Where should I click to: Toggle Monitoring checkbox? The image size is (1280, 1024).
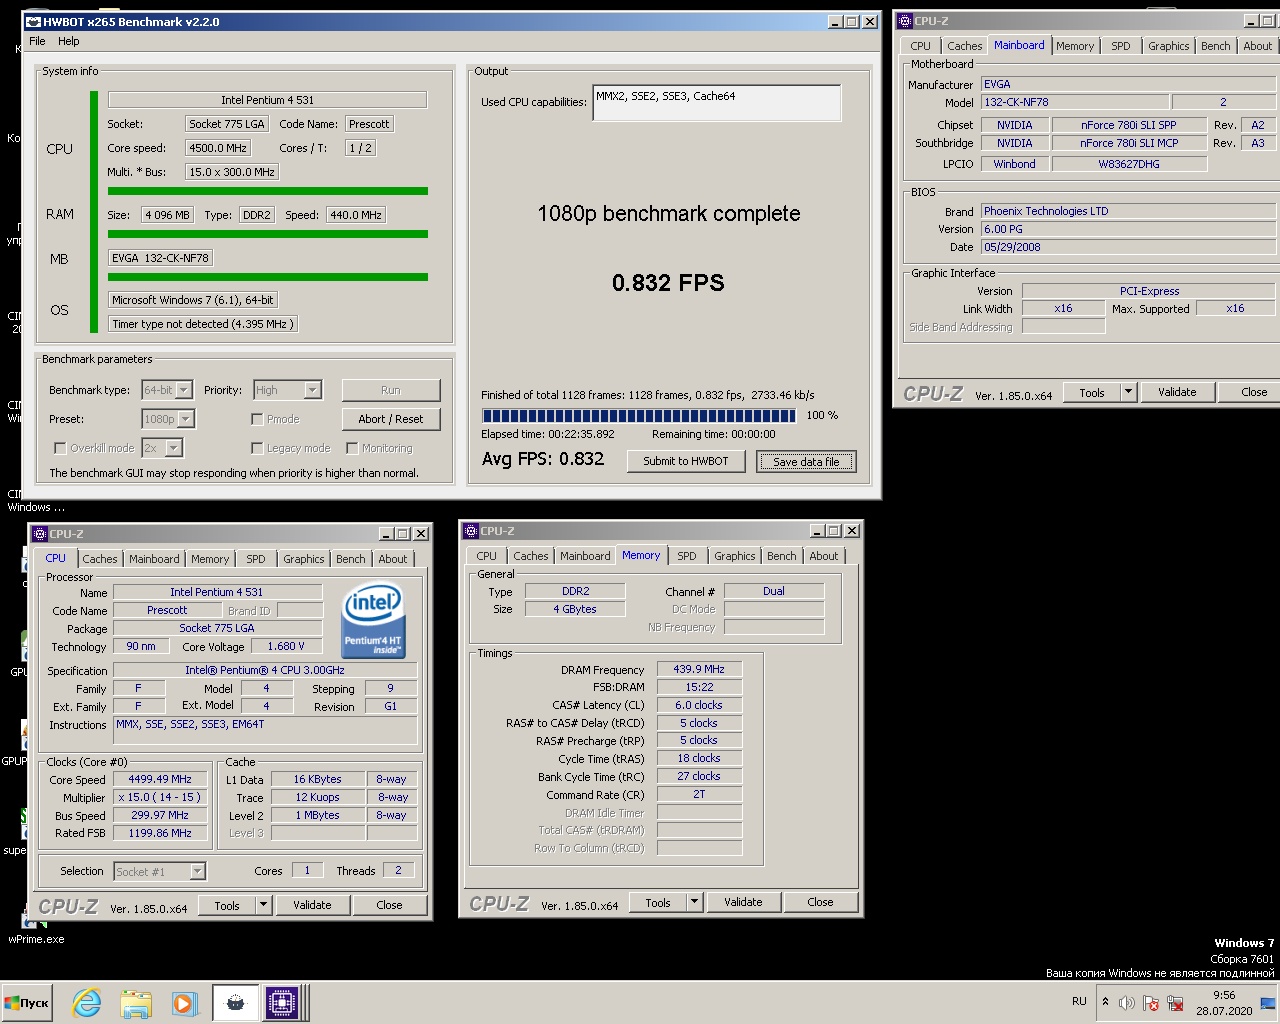click(x=352, y=448)
